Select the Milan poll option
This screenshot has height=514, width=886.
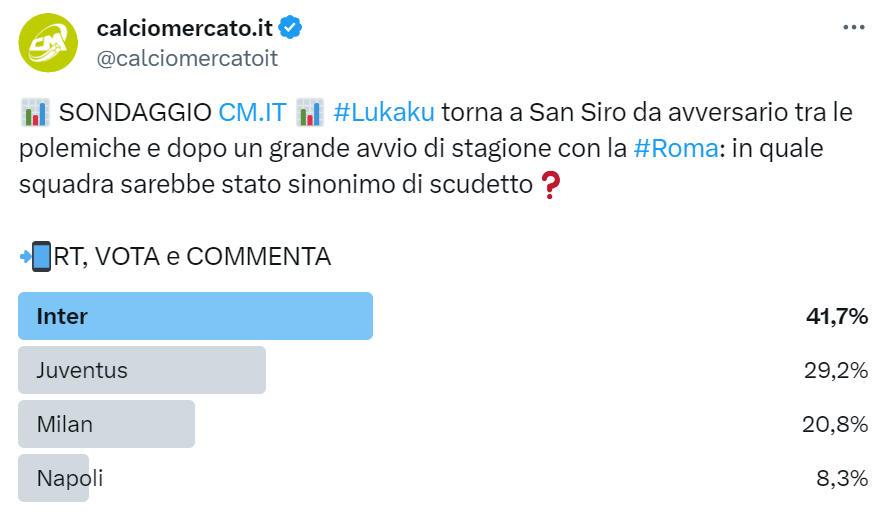pyautogui.click(x=106, y=424)
